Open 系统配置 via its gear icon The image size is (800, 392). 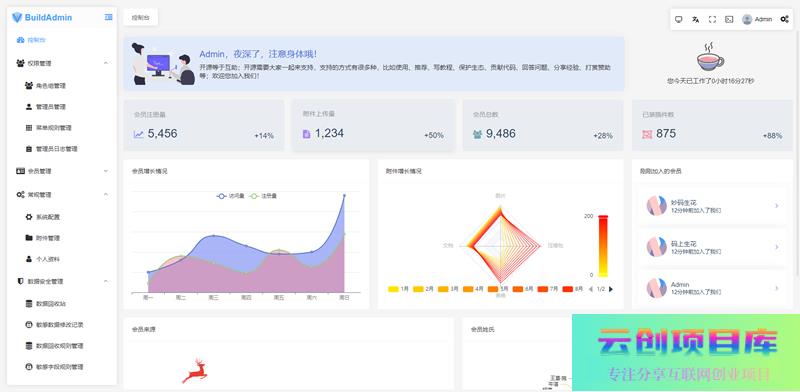click(x=29, y=217)
